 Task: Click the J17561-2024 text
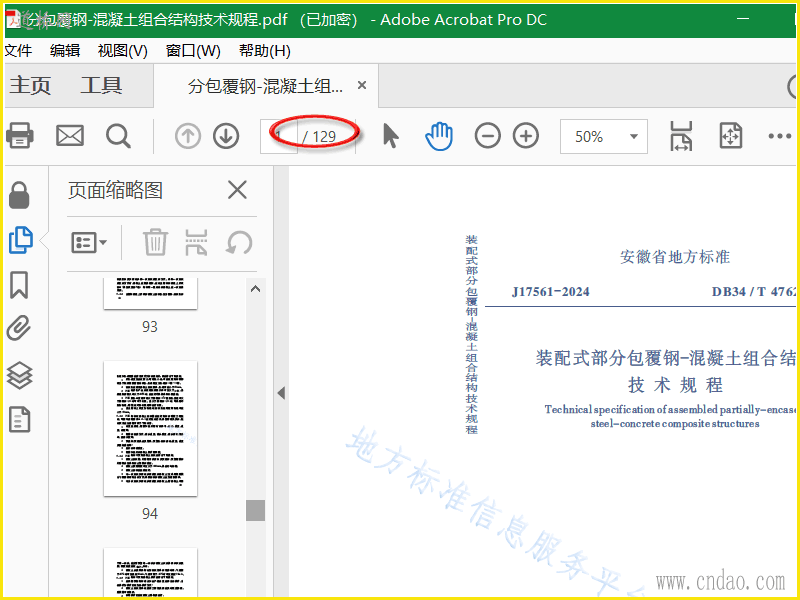[551, 292]
